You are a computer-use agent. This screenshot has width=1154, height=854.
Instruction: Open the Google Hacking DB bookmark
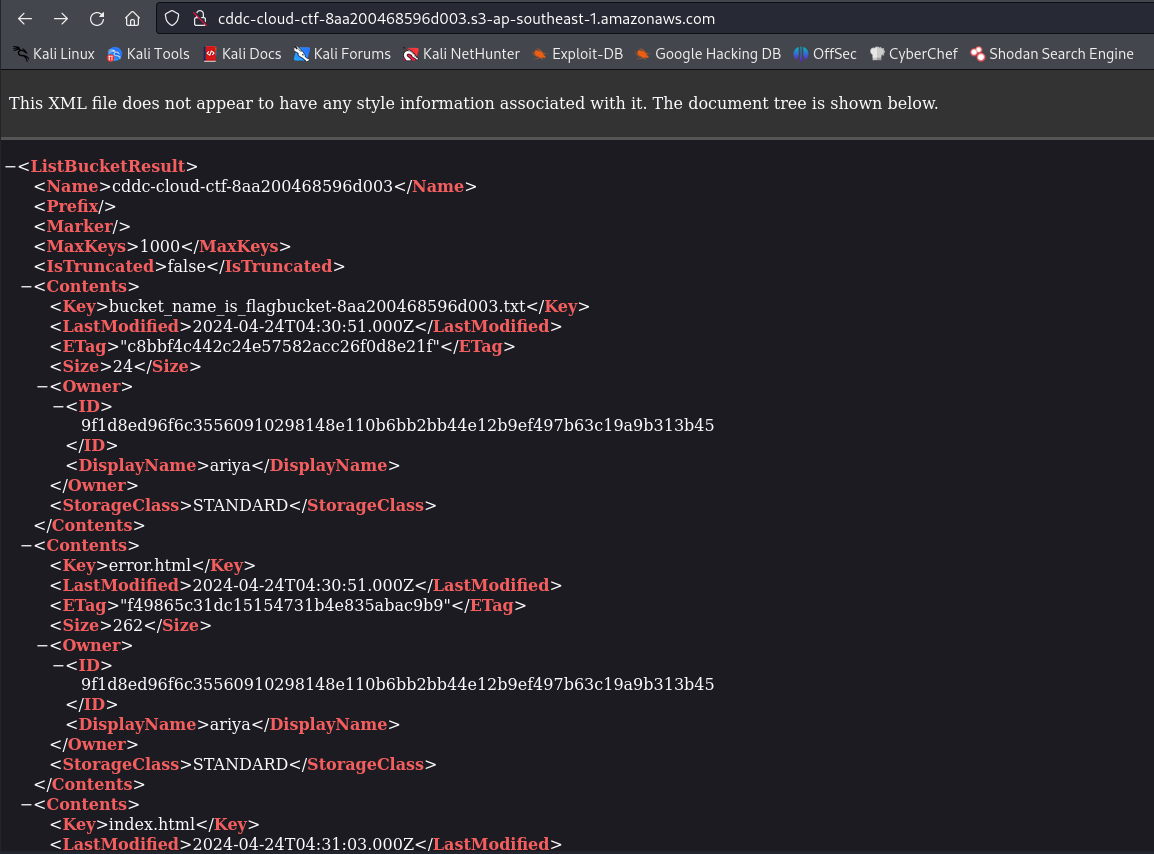point(707,54)
